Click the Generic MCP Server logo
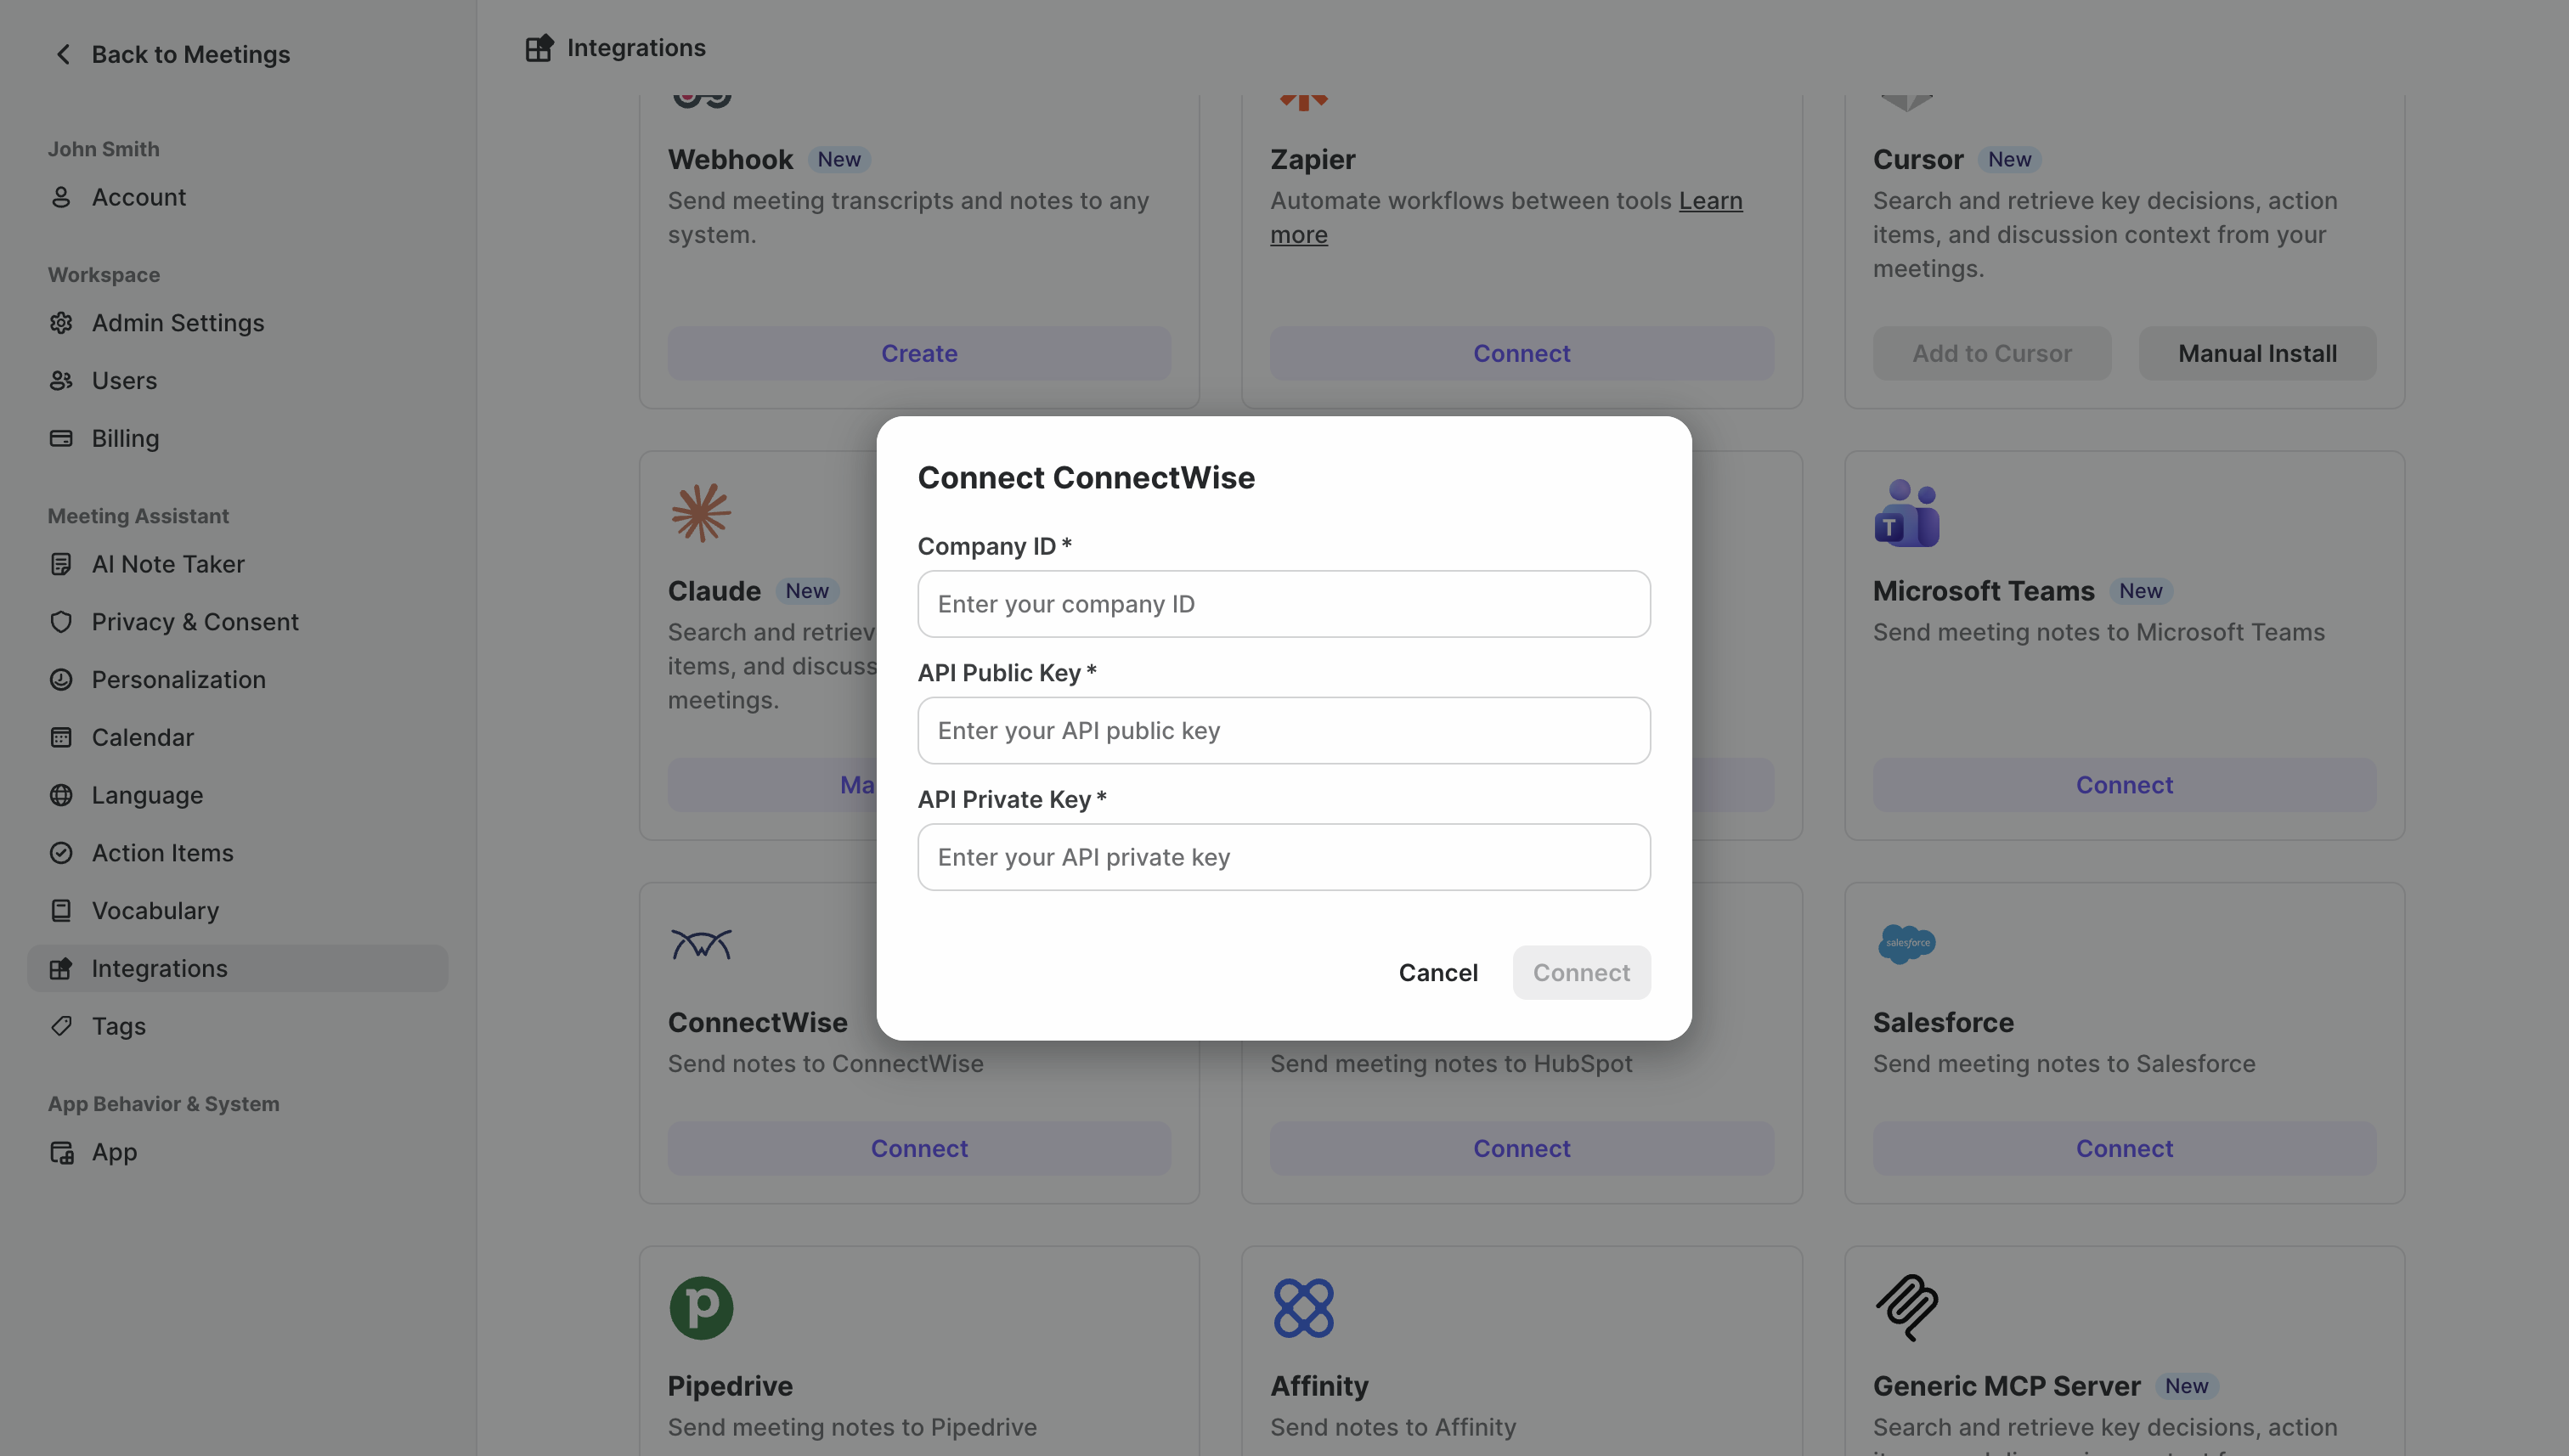This screenshot has height=1456, width=2569. tap(1906, 1307)
